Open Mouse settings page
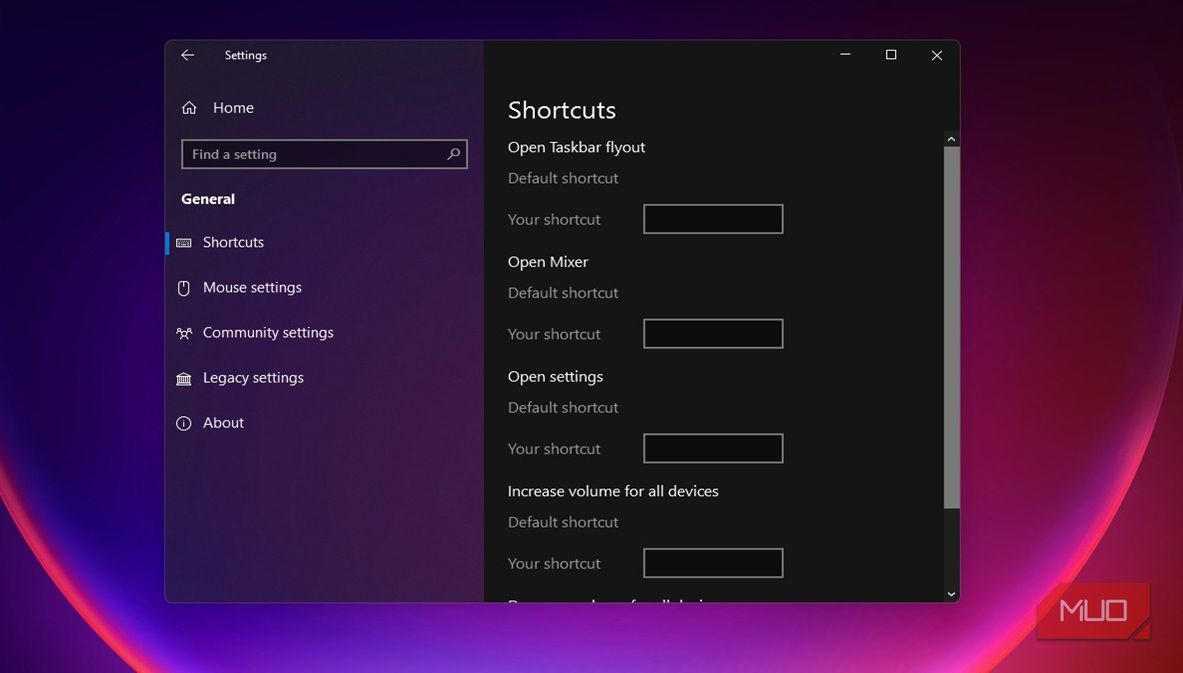Viewport: 1183px width, 673px height. pyautogui.click(x=252, y=287)
